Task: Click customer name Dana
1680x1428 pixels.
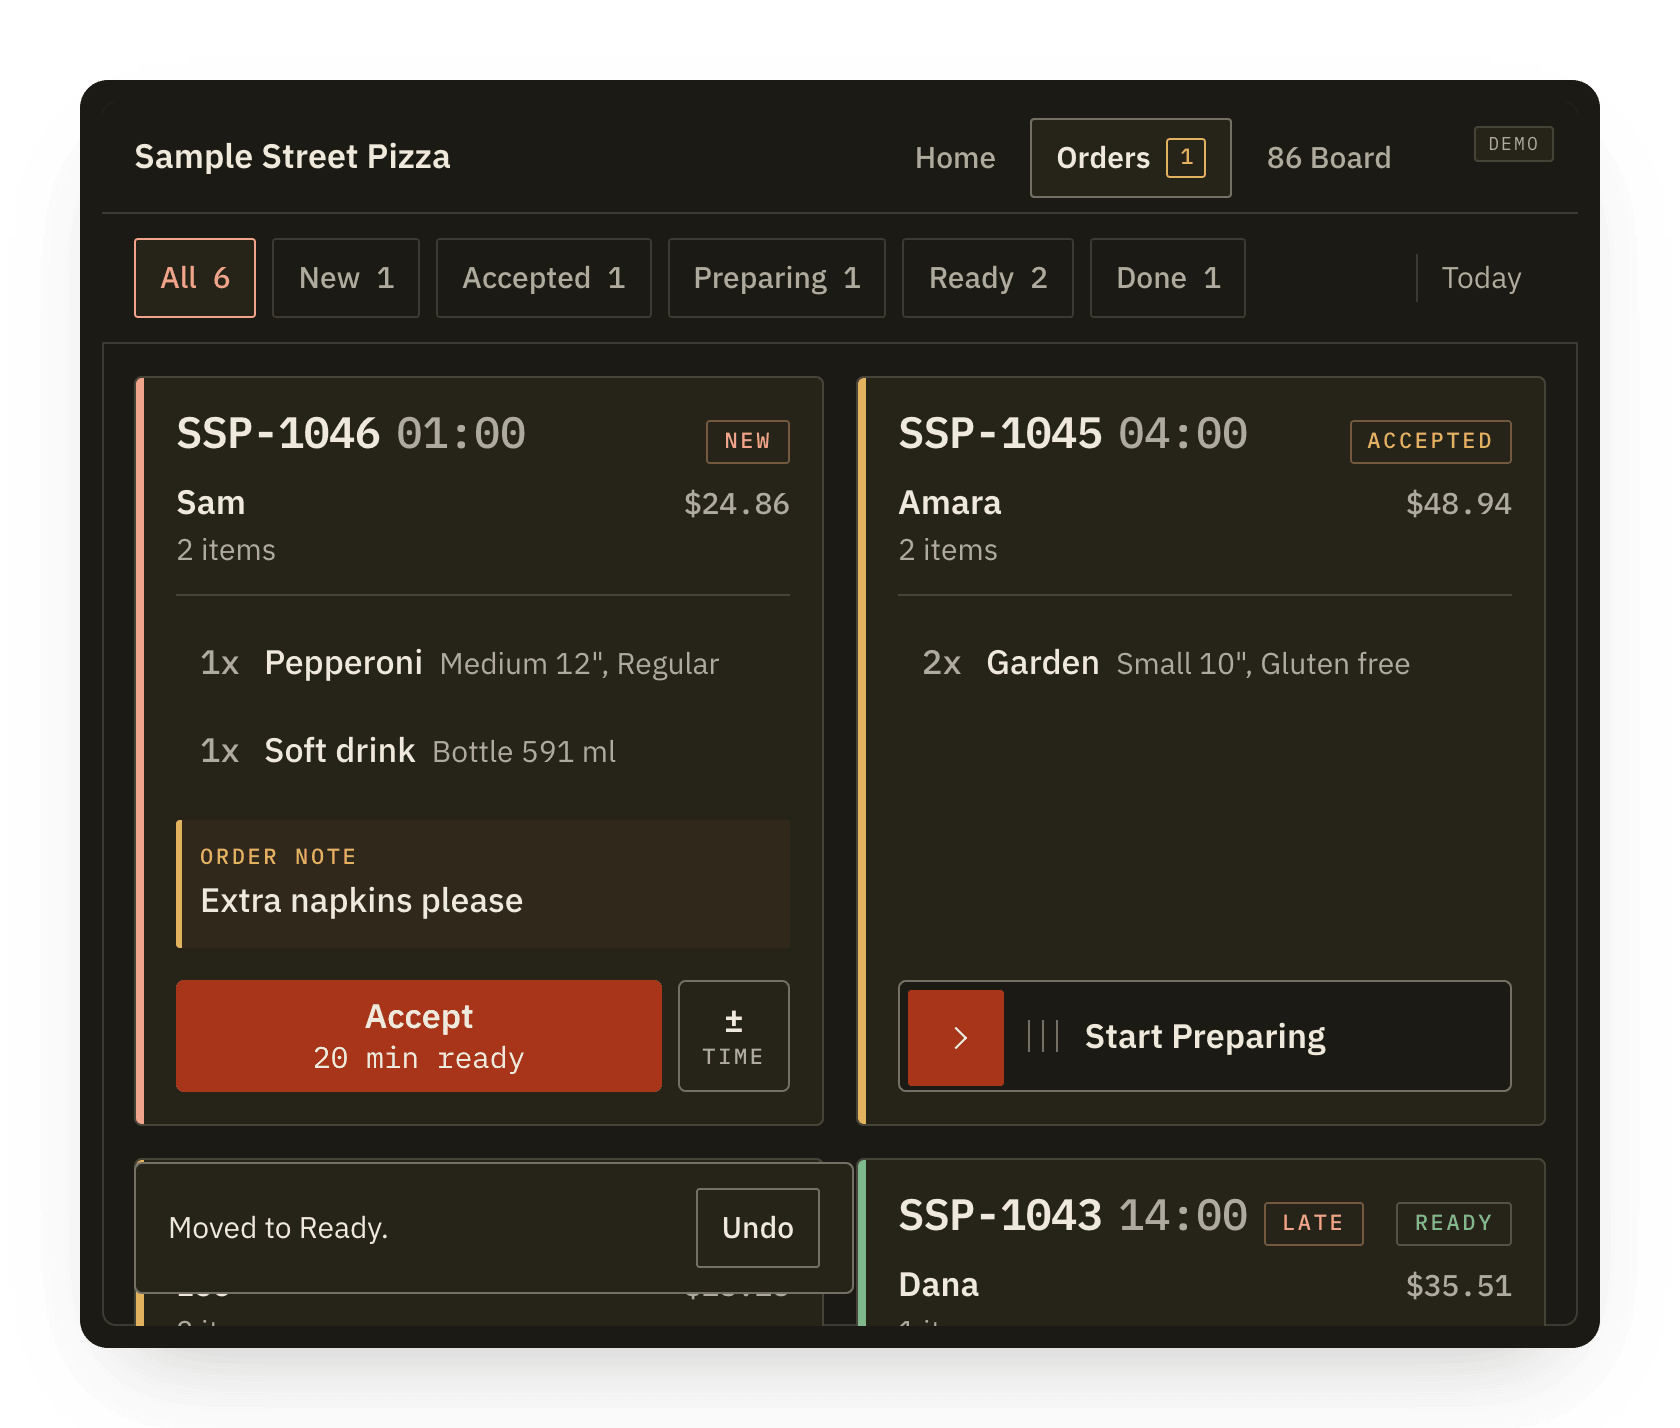Action: click(939, 1285)
